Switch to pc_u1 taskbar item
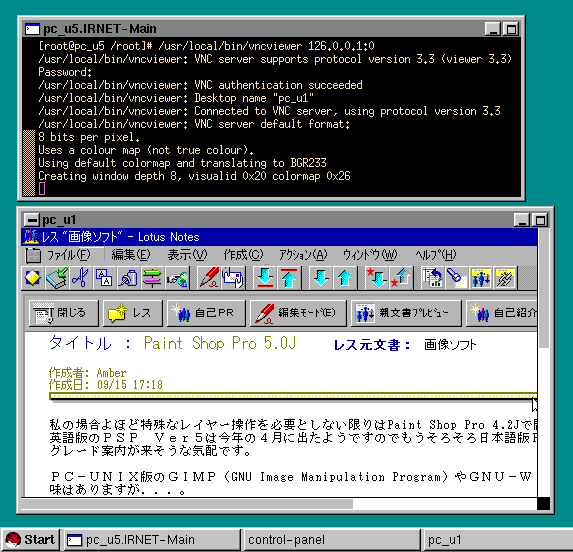573x552 pixels. pos(497,540)
